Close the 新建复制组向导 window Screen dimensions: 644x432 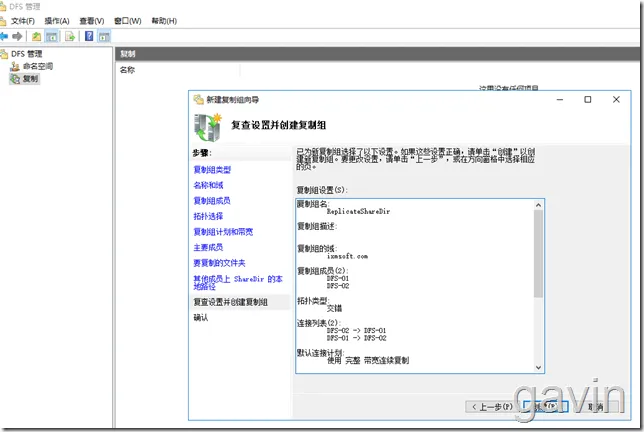(616, 99)
